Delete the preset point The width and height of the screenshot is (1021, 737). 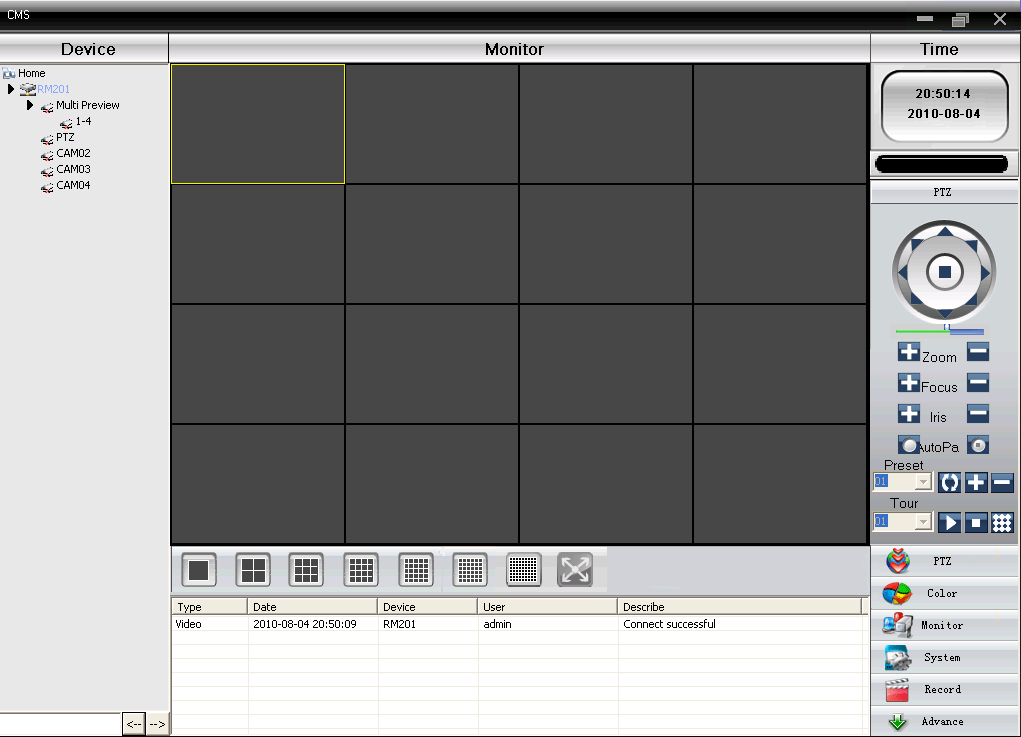click(1002, 482)
